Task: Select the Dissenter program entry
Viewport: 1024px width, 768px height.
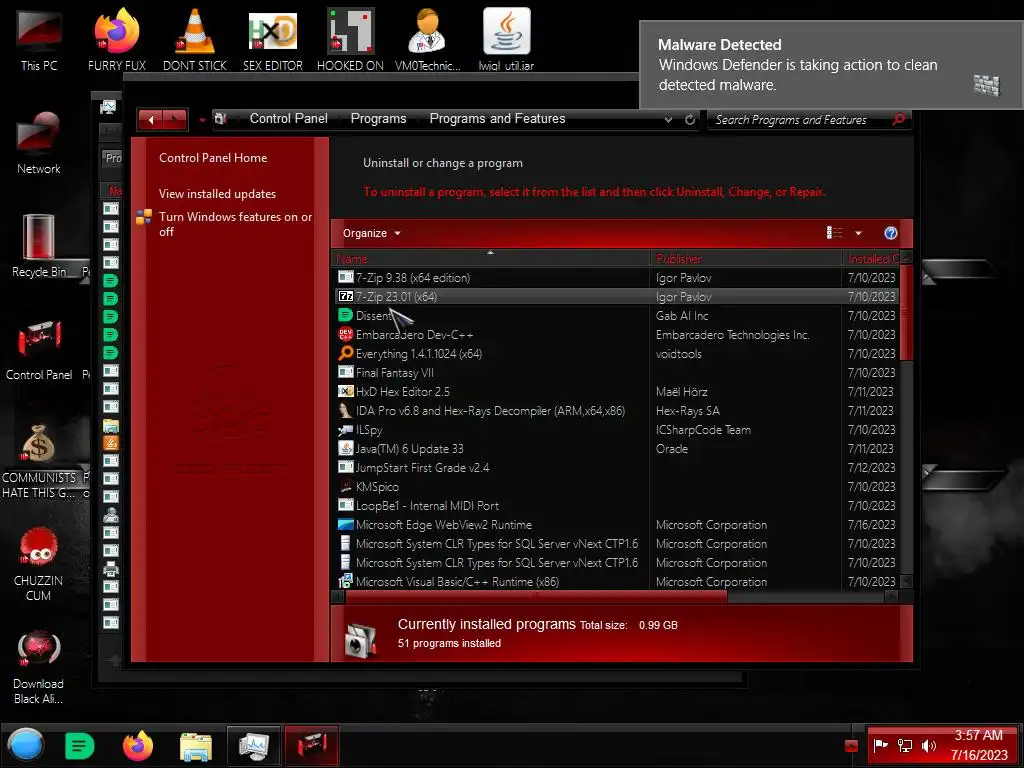Action: (x=615, y=315)
